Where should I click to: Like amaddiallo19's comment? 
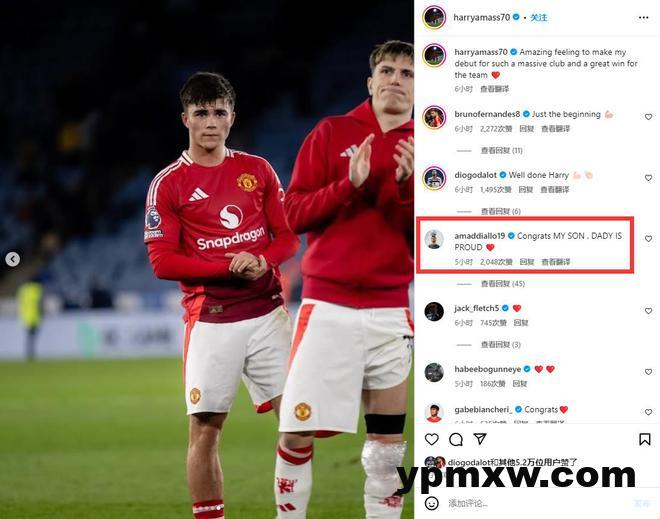click(648, 239)
